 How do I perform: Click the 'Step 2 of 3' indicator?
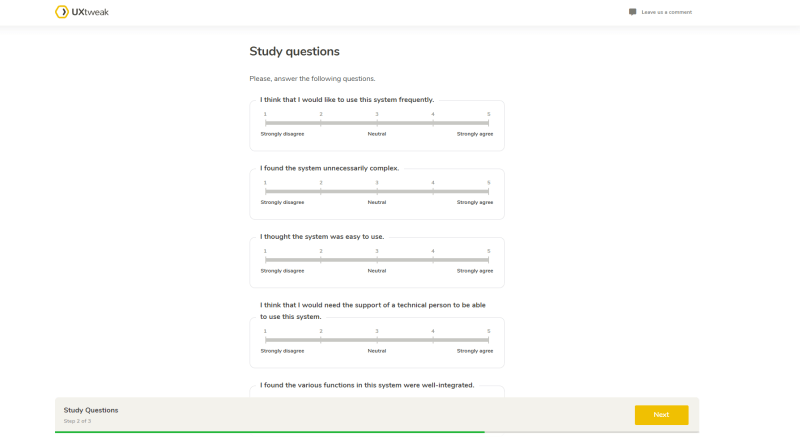(x=78, y=421)
